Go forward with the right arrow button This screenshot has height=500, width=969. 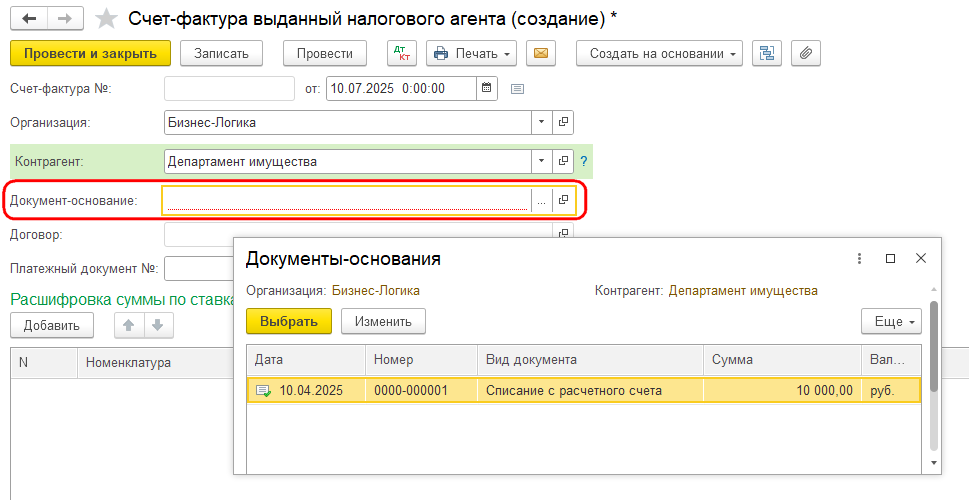pyautogui.click(x=65, y=19)
